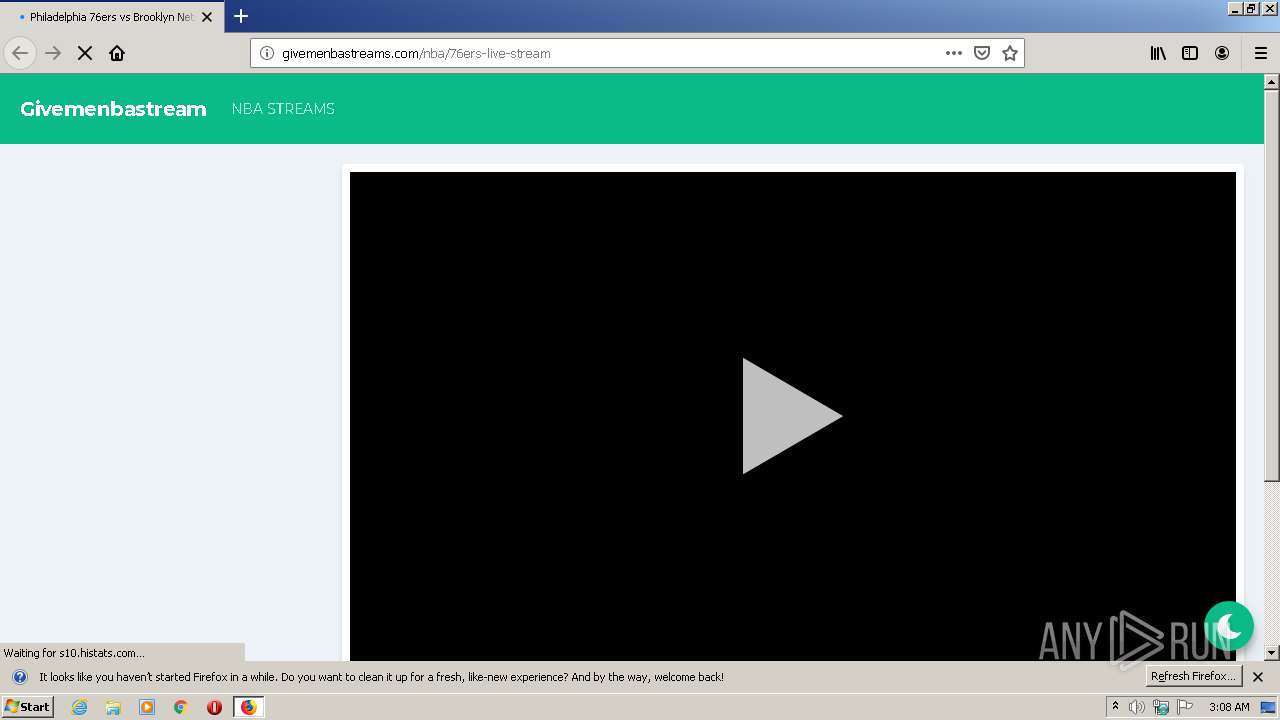Screen dimensions: 1280x720
Task: Select the Firefox taskbar button
Action: (x=248, y=707)
